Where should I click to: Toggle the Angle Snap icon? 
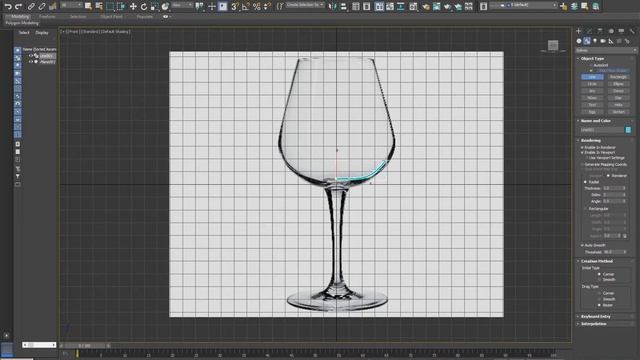(x=246, y=7)
